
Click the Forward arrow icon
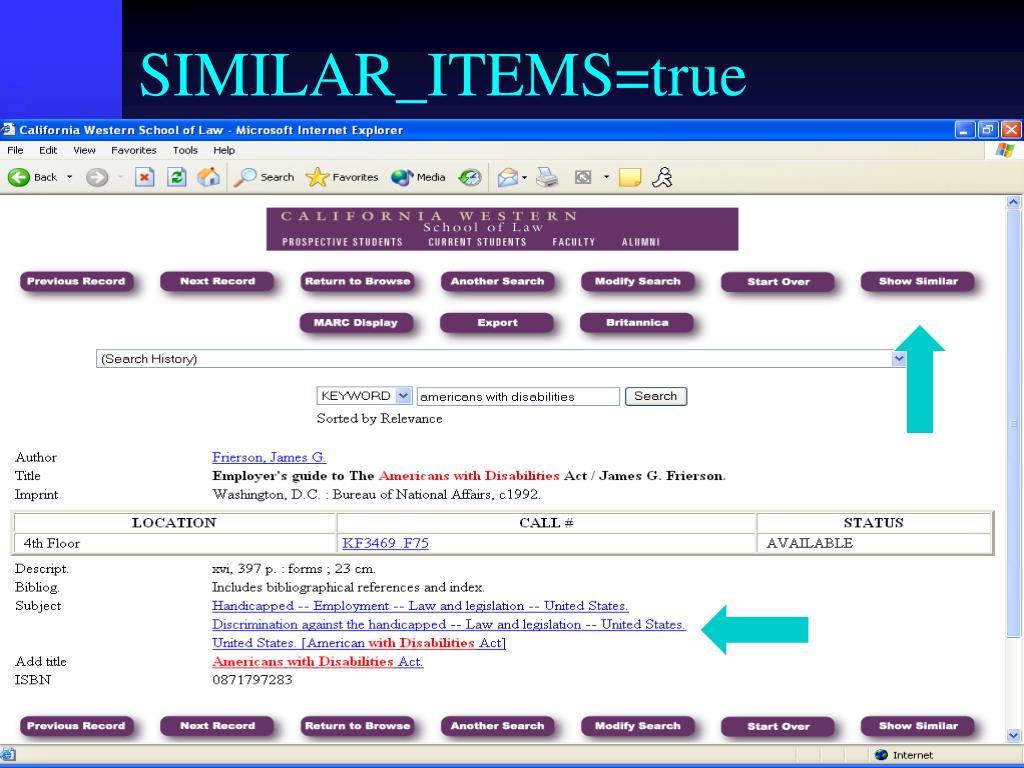(97, 177)
